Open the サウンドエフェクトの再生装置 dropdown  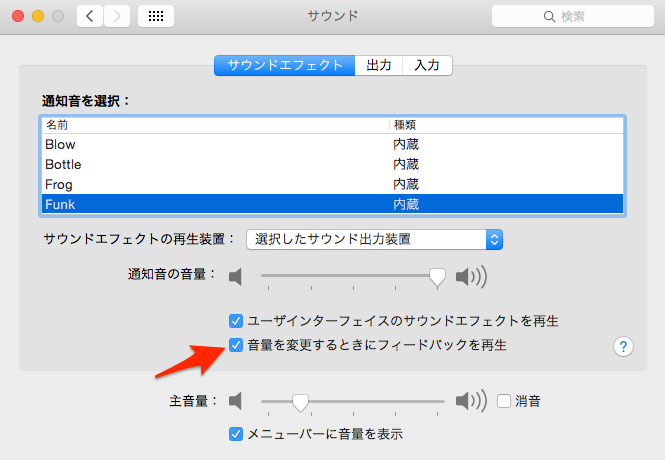tap(374, 240)
